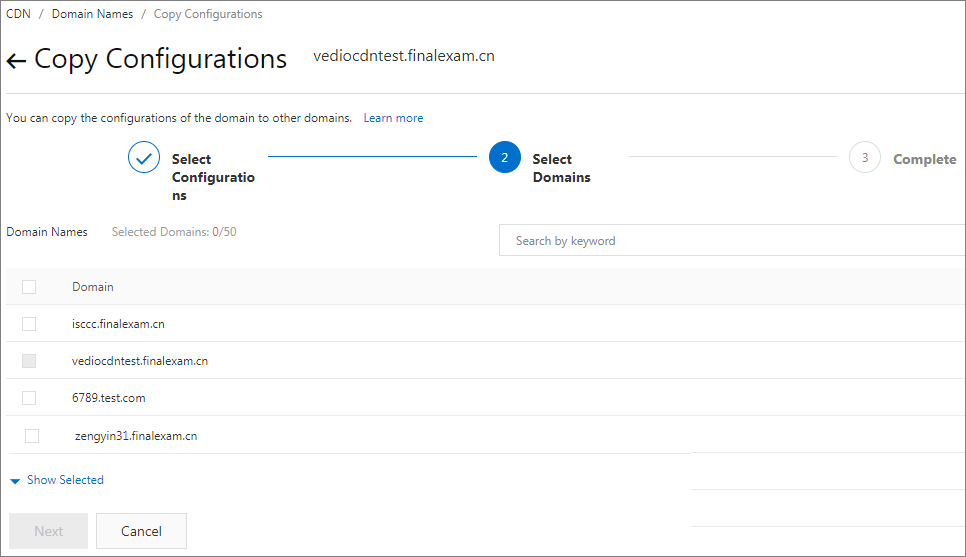Check the 6789.test.com checkbox

[x=29, y=397]
